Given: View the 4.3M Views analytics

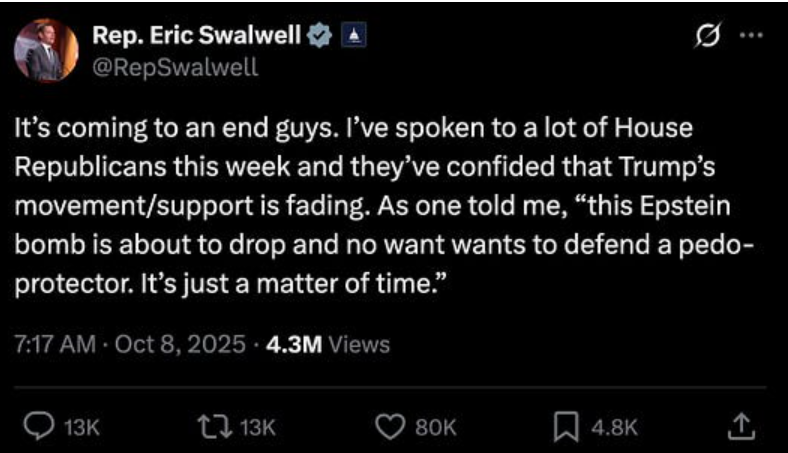Looking at the screenshot, I should tap(327, 345).
